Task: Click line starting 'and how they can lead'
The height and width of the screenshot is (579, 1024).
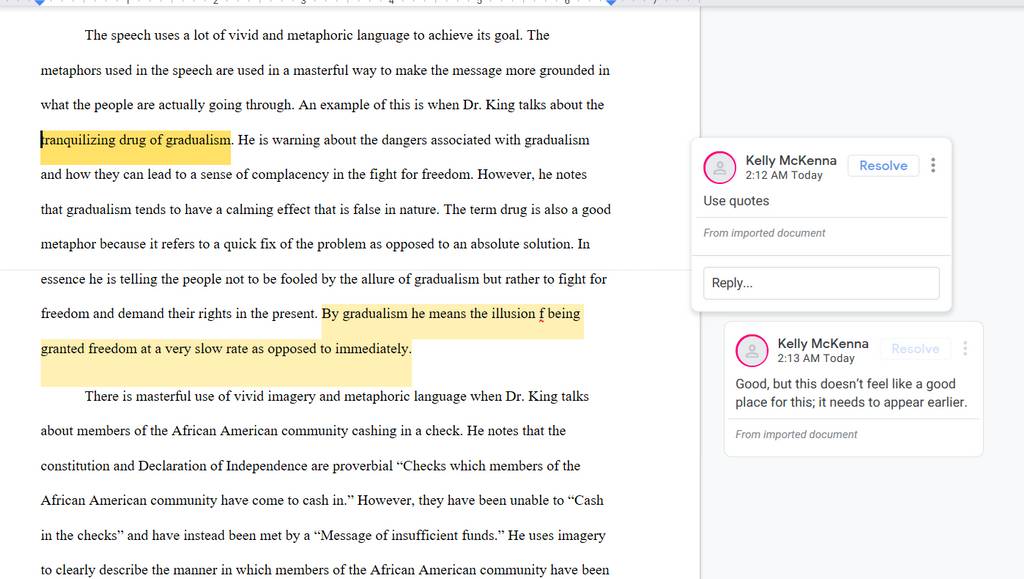Action: tap(313, 175)
